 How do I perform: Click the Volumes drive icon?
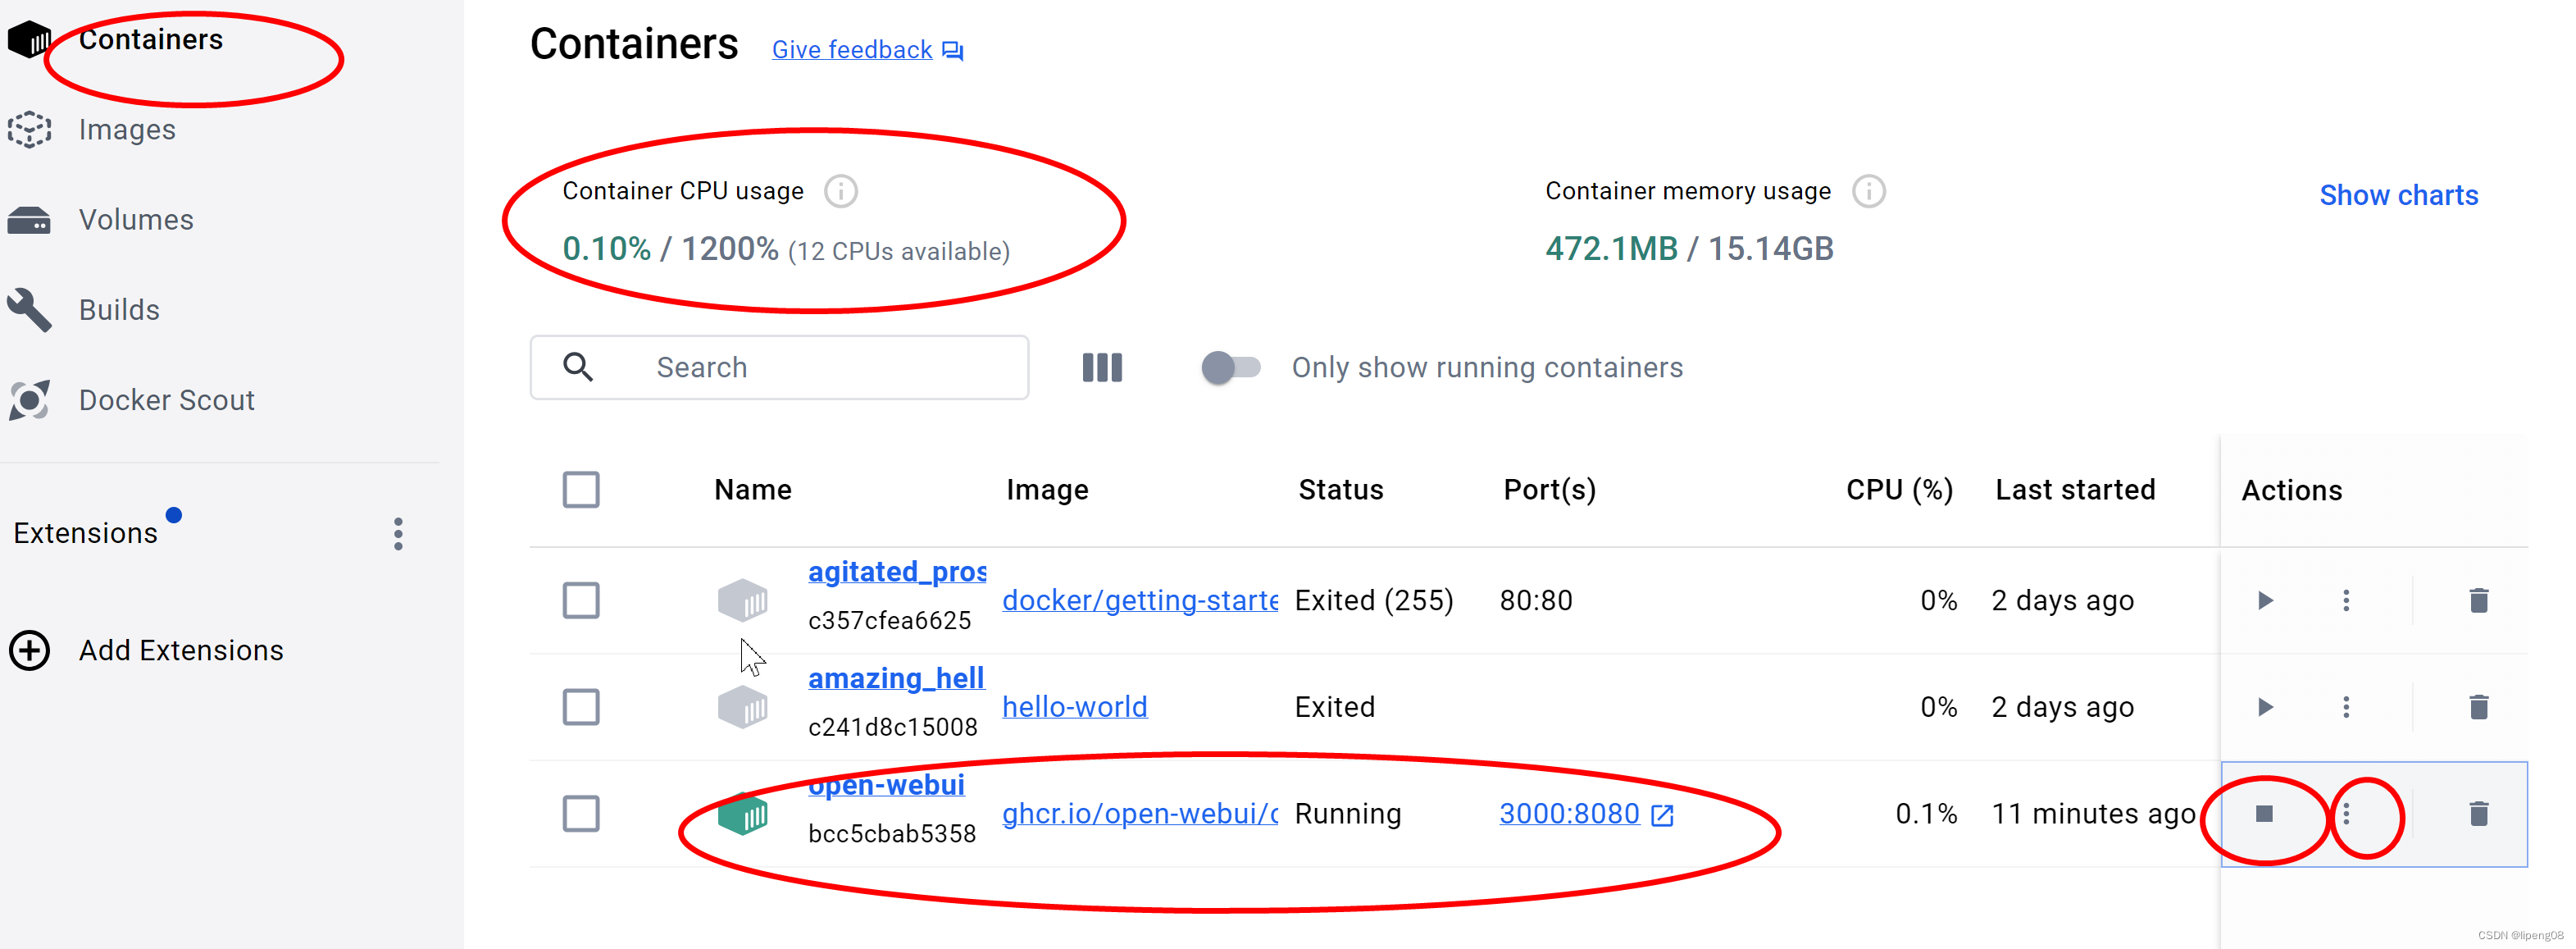coord(29,220)
